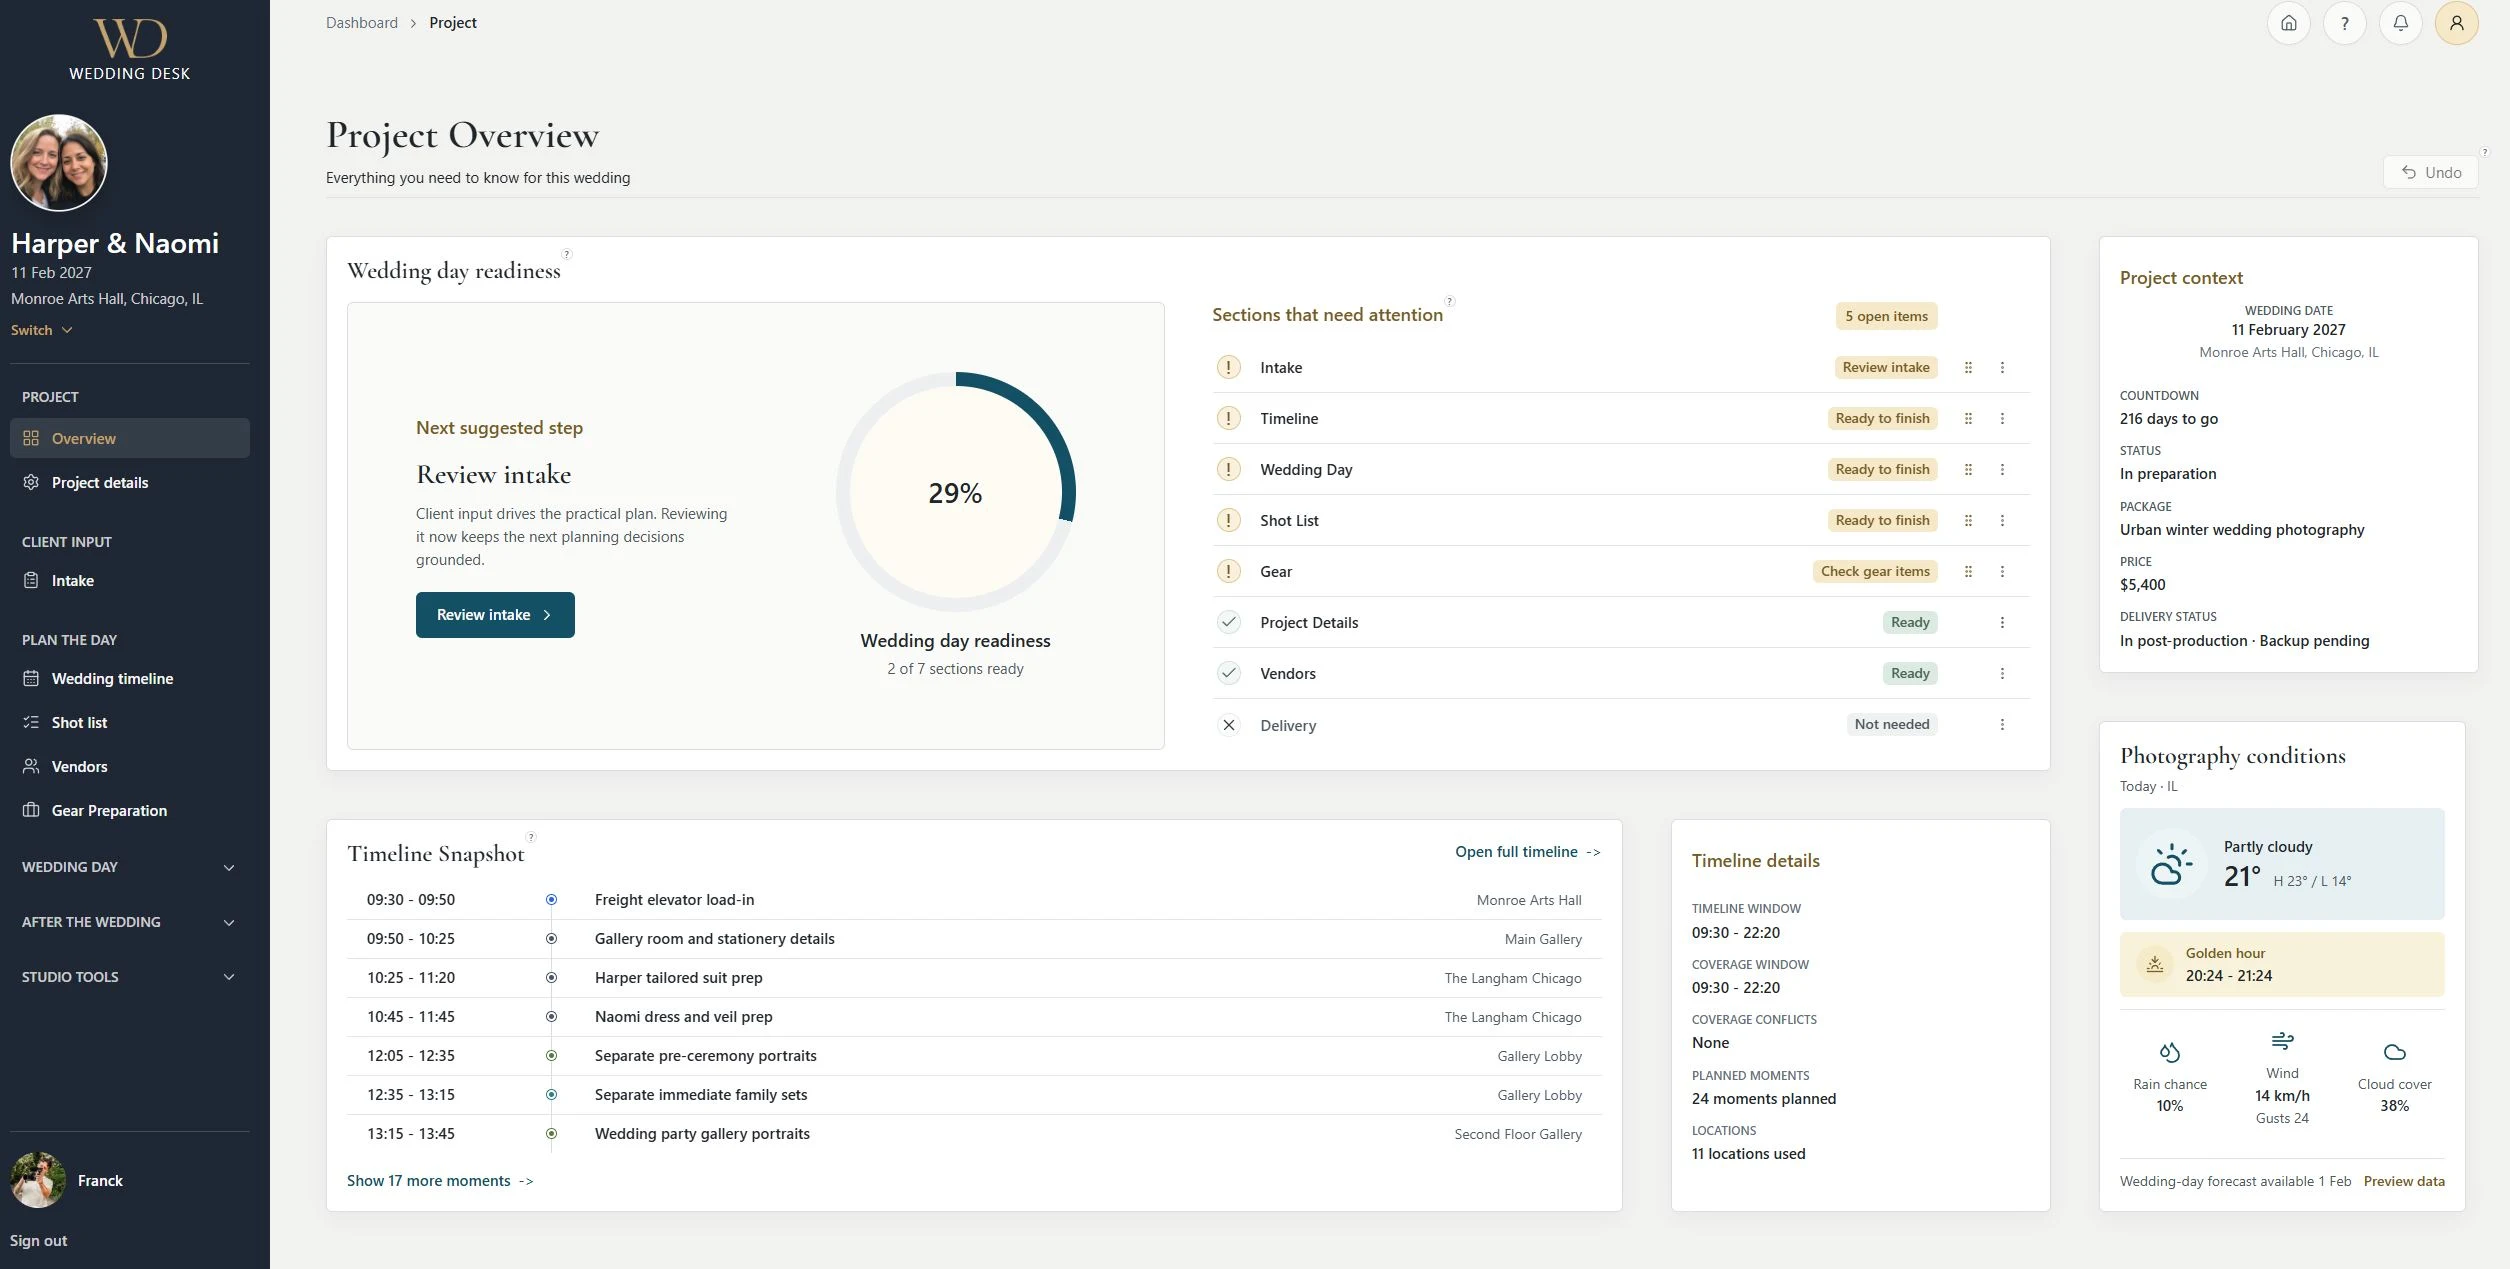Click the drag handle on Intake row
Viewport: 2510px width, 1269px height.
(x=1968, y=367)
